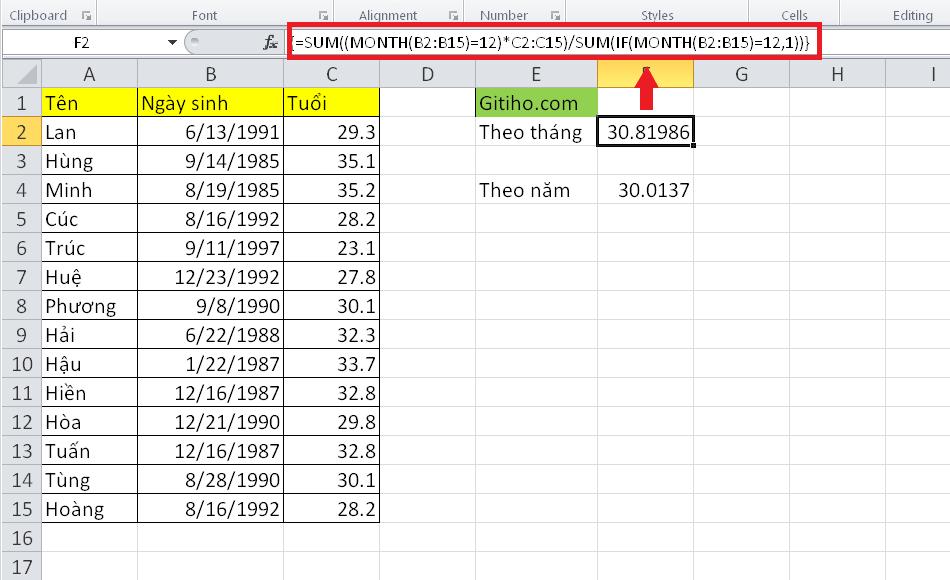Viewport: 950px width, 580px height.
Task: Select the cell showing 30.81986
Action: (645, 131)
